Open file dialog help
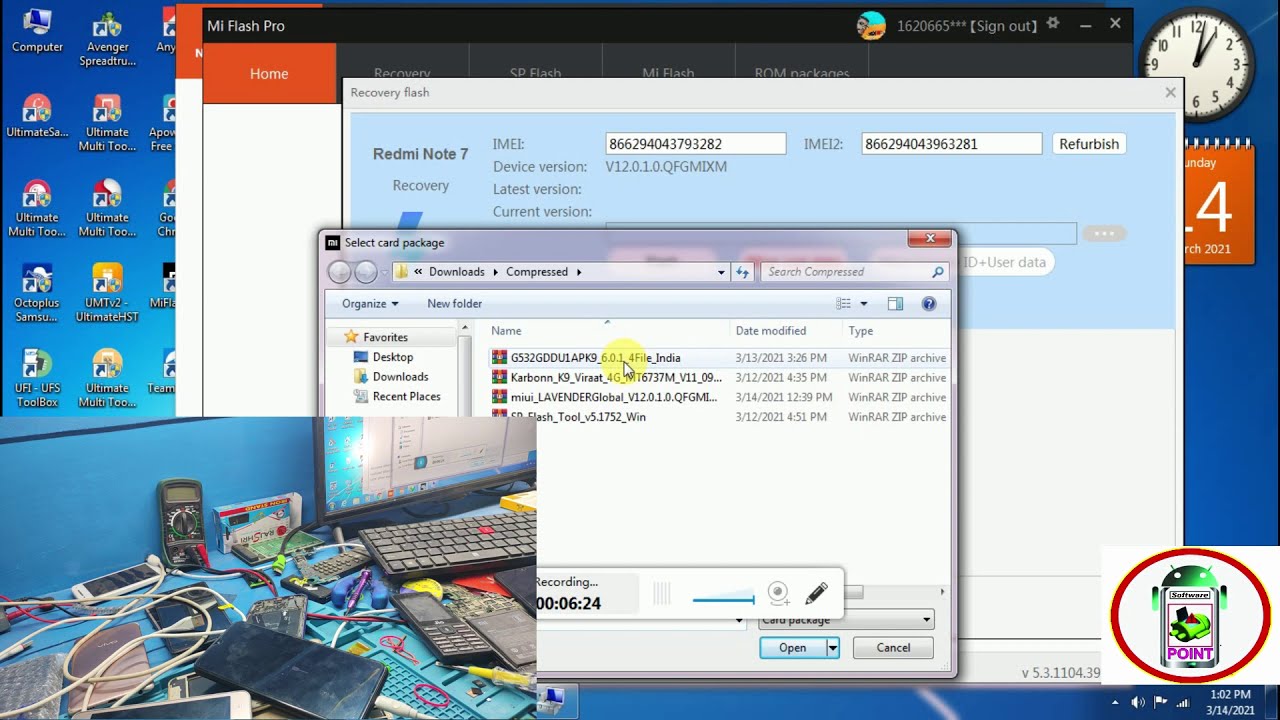This screenshot has width=1280, height=720. 929,304
